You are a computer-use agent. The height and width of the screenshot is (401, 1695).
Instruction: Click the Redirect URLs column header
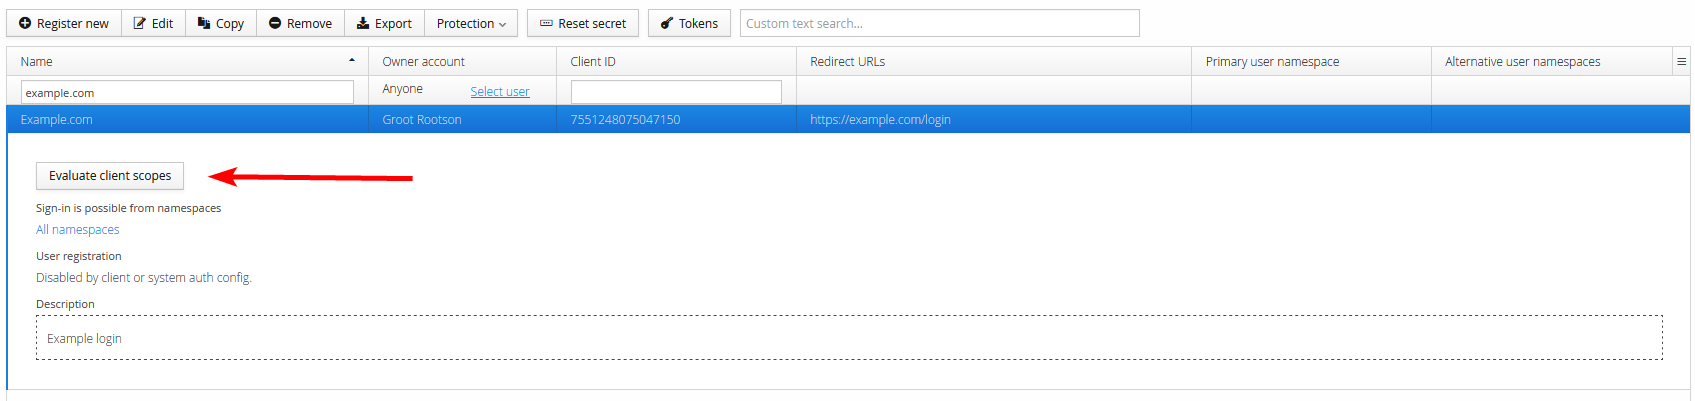point(847,61)
